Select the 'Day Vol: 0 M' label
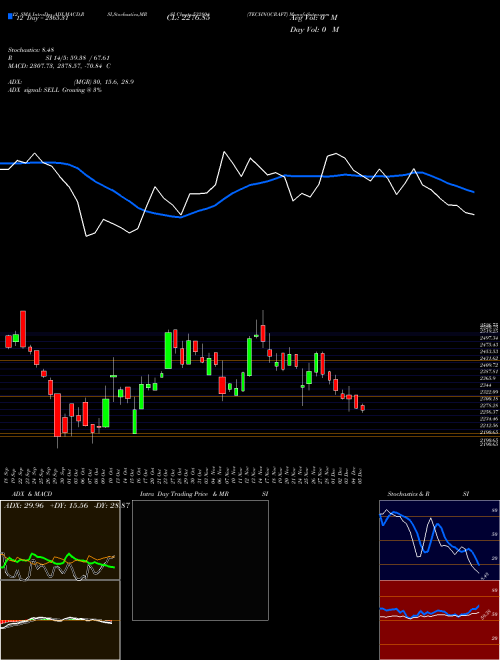Screen dimensions: 500x660 pos(314,29)
